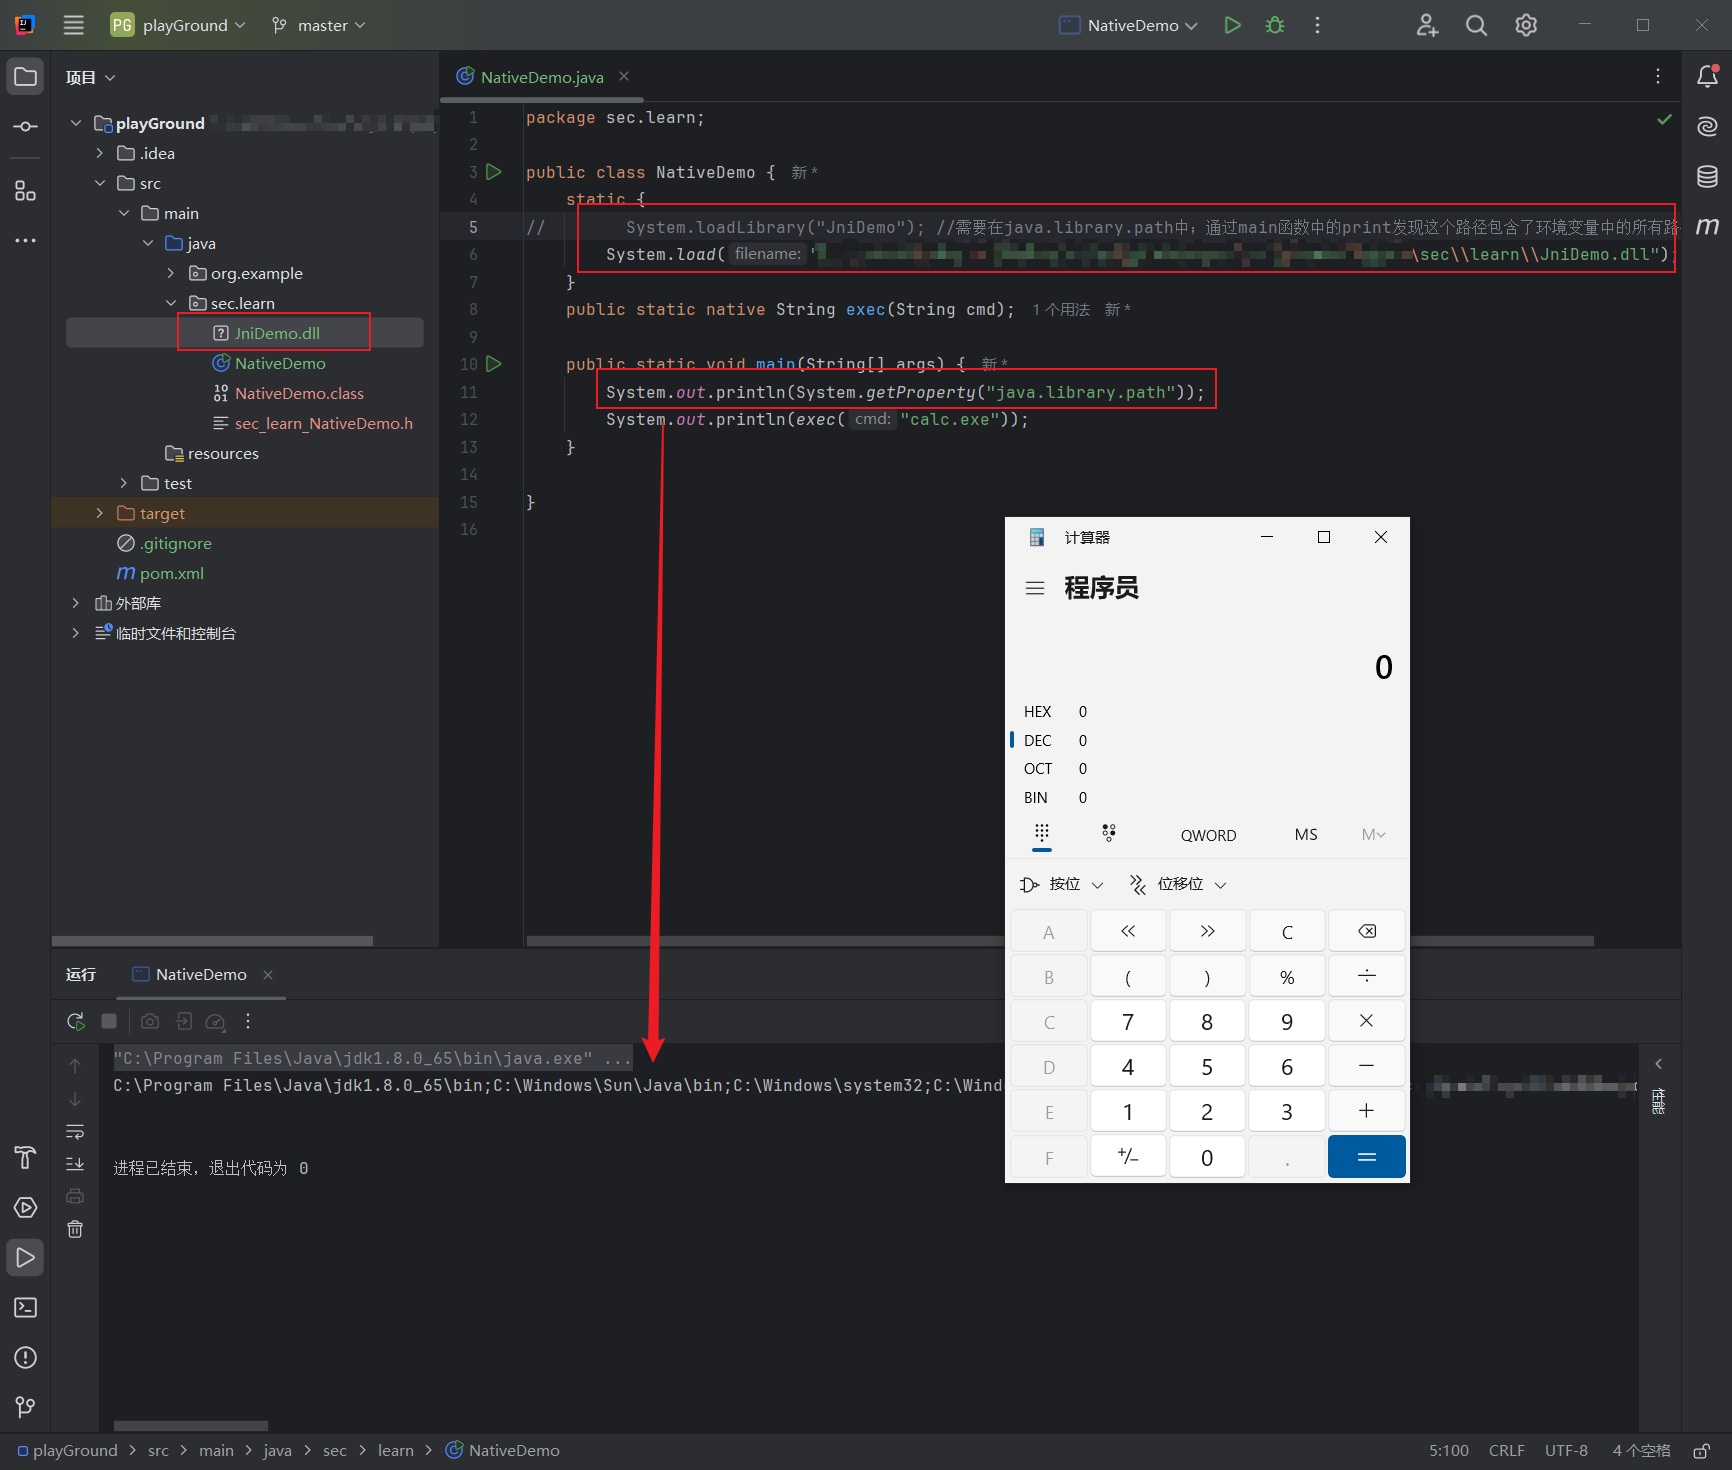Viewport: 1732px width, 1470px height.
Task: Show more tool windows ellipsis
Action: click(x=25, y=240)
